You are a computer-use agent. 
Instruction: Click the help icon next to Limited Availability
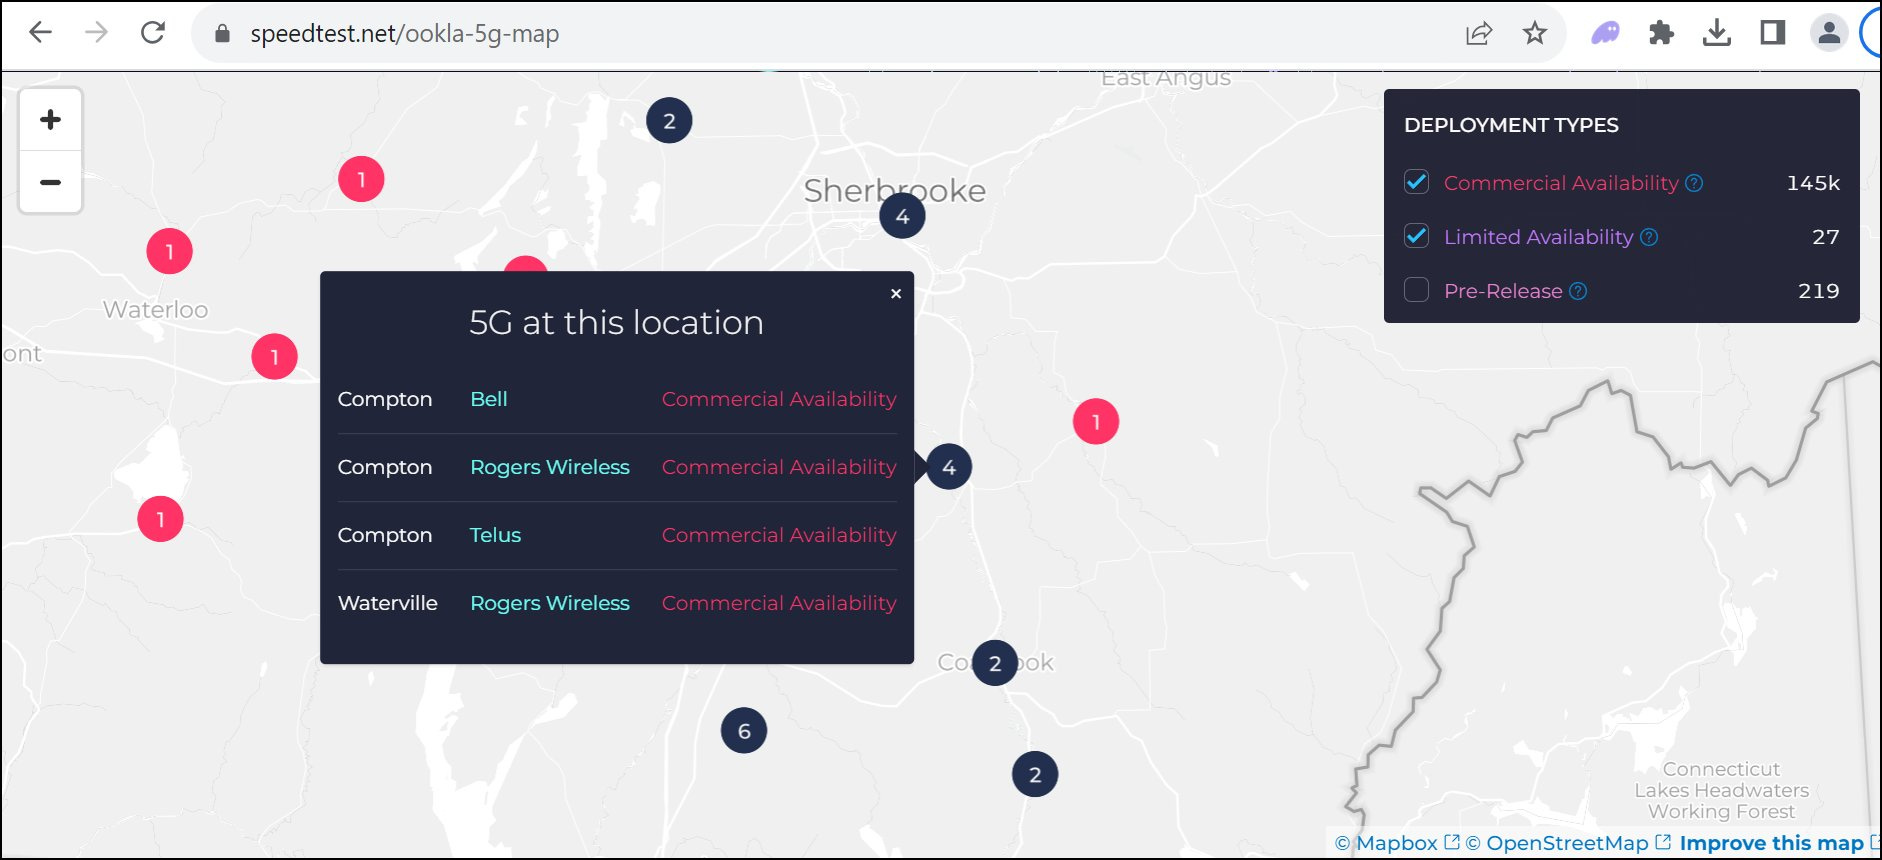click(x=1649, y=237)
